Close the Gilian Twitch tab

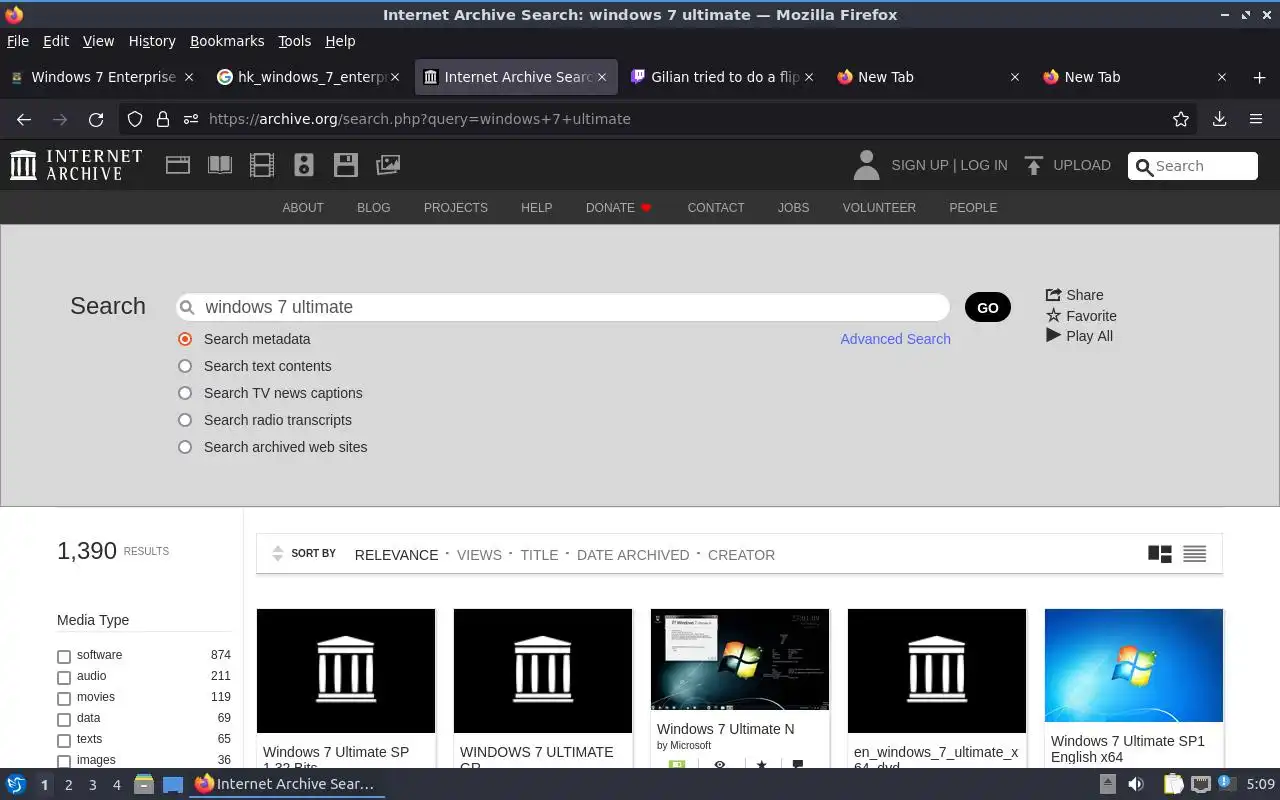[x=809, y=77]
